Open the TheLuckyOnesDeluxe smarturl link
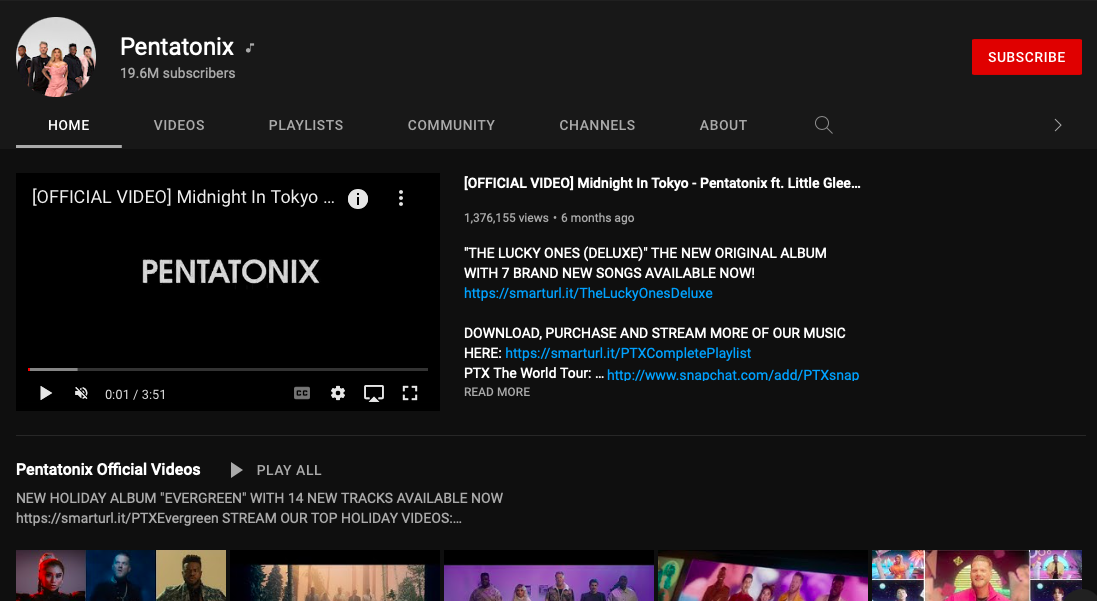 pos(588,293)
